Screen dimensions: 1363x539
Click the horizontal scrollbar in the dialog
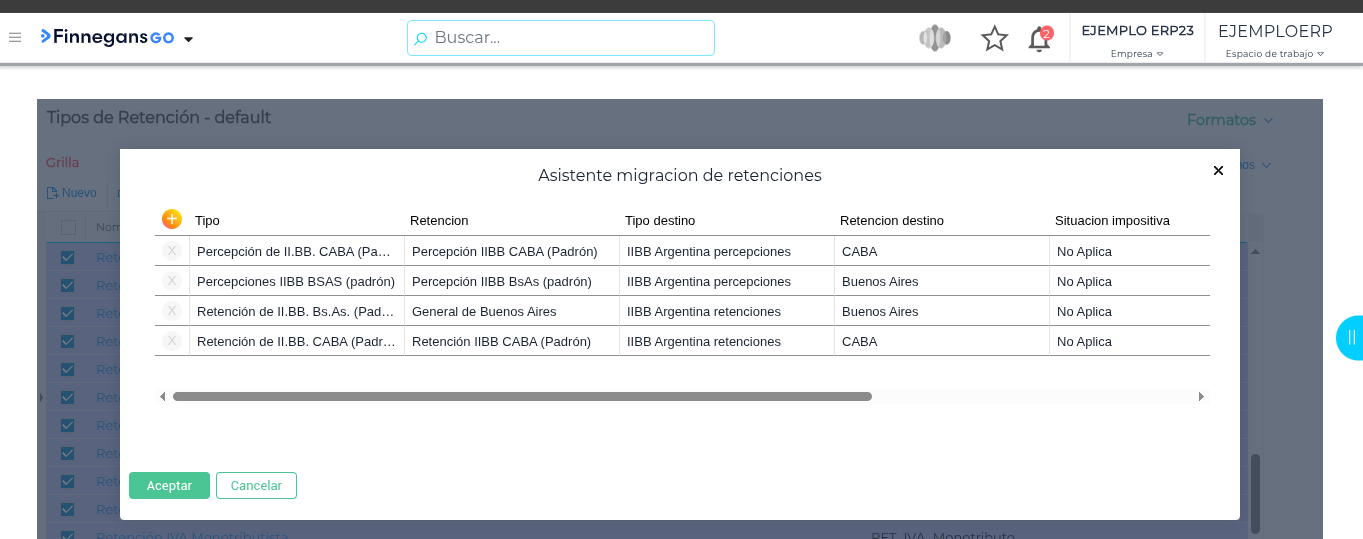(x=522, y=397)
